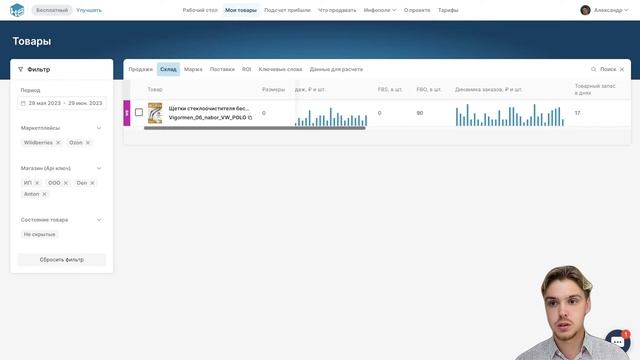Switch to the ROI tab
The height and width of the screenshot is (360, 640).
tap(247, 69)
